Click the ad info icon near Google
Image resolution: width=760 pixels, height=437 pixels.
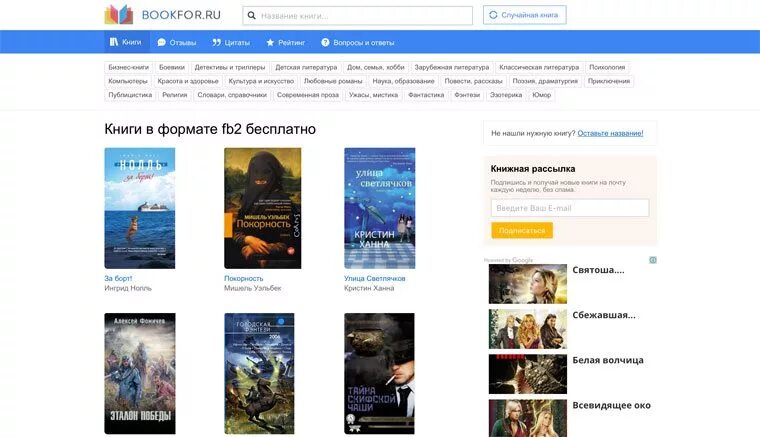tap(653, 260)
